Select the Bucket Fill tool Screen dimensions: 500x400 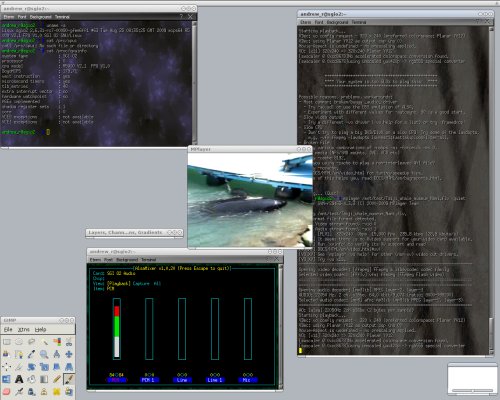(31, 379)
